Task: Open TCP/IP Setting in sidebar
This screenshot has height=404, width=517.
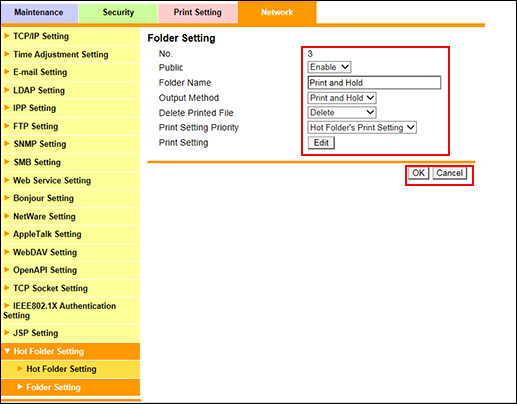Action: [x=70, y=36]
